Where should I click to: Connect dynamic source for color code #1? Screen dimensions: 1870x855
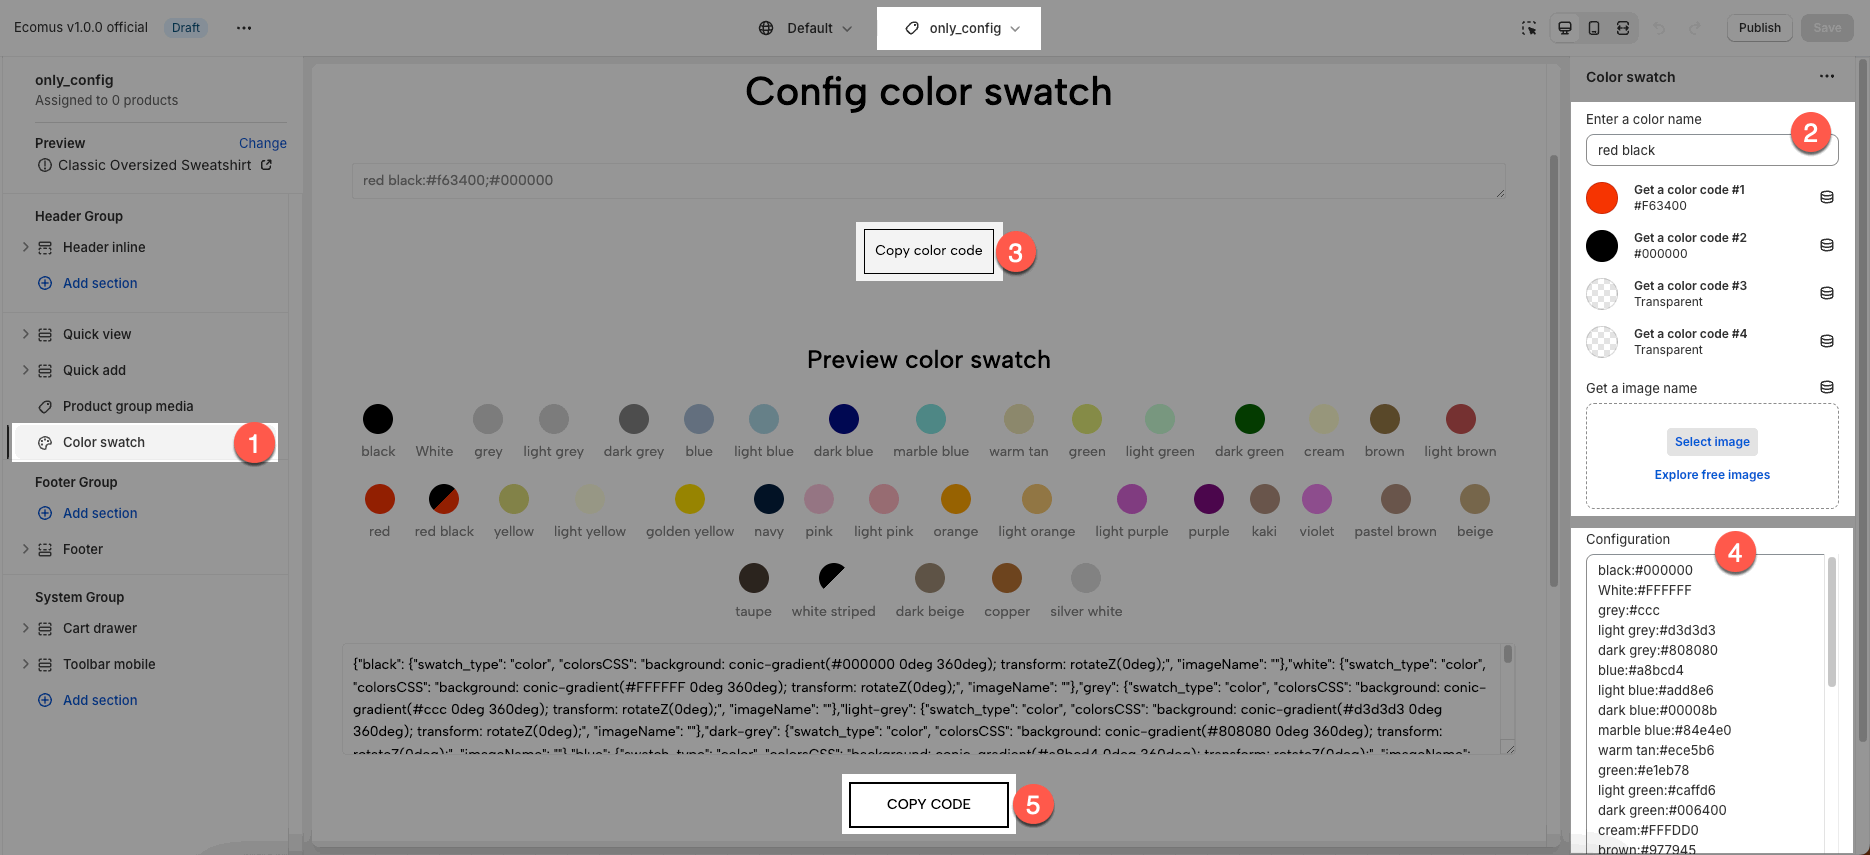pyautogui.click(x=1827, y=197)
